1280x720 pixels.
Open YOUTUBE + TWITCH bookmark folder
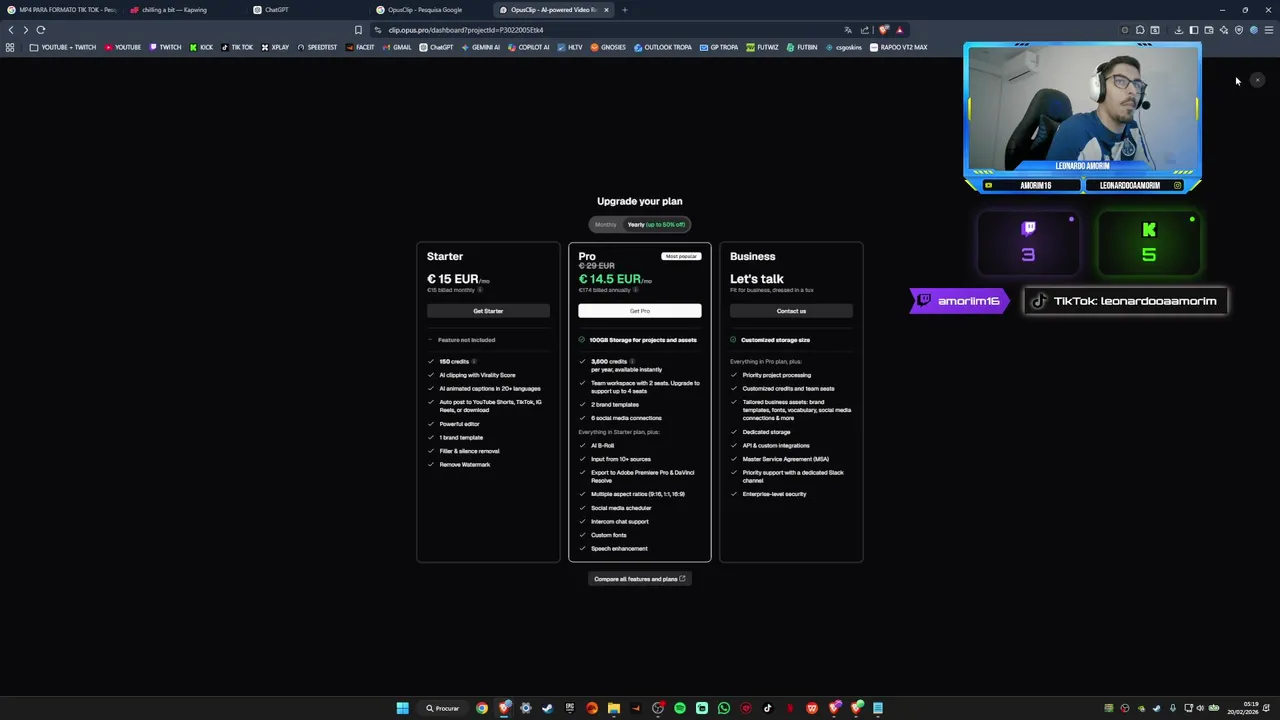point(63,47)
